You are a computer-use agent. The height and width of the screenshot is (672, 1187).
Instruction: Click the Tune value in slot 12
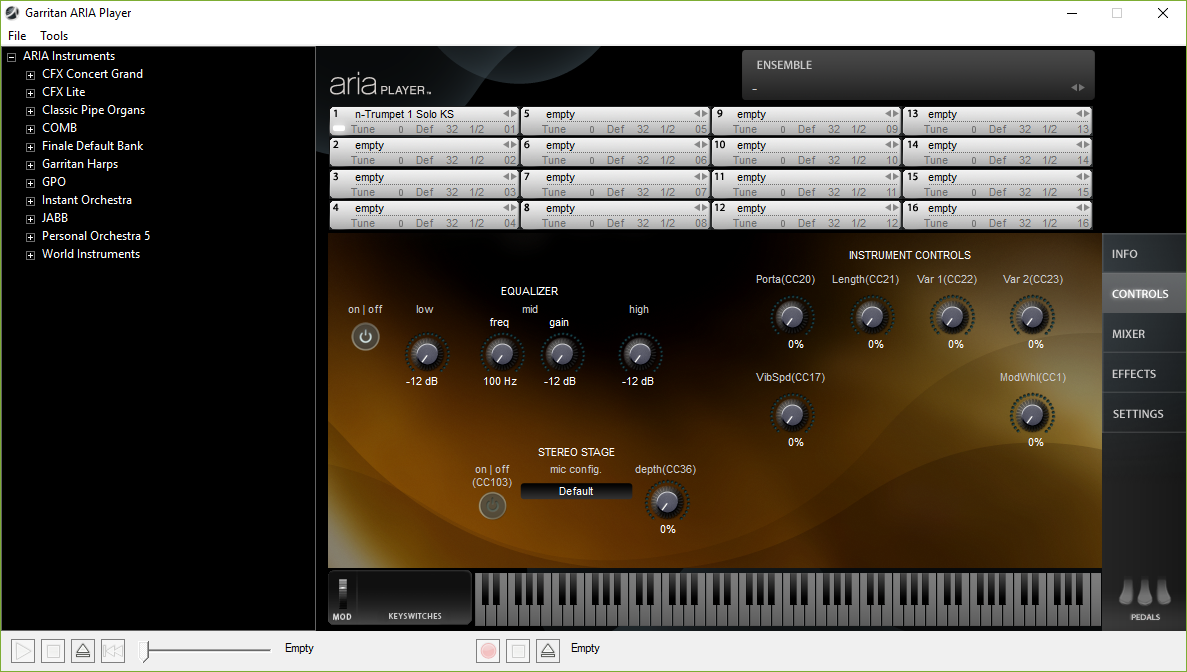pos(783,223)
